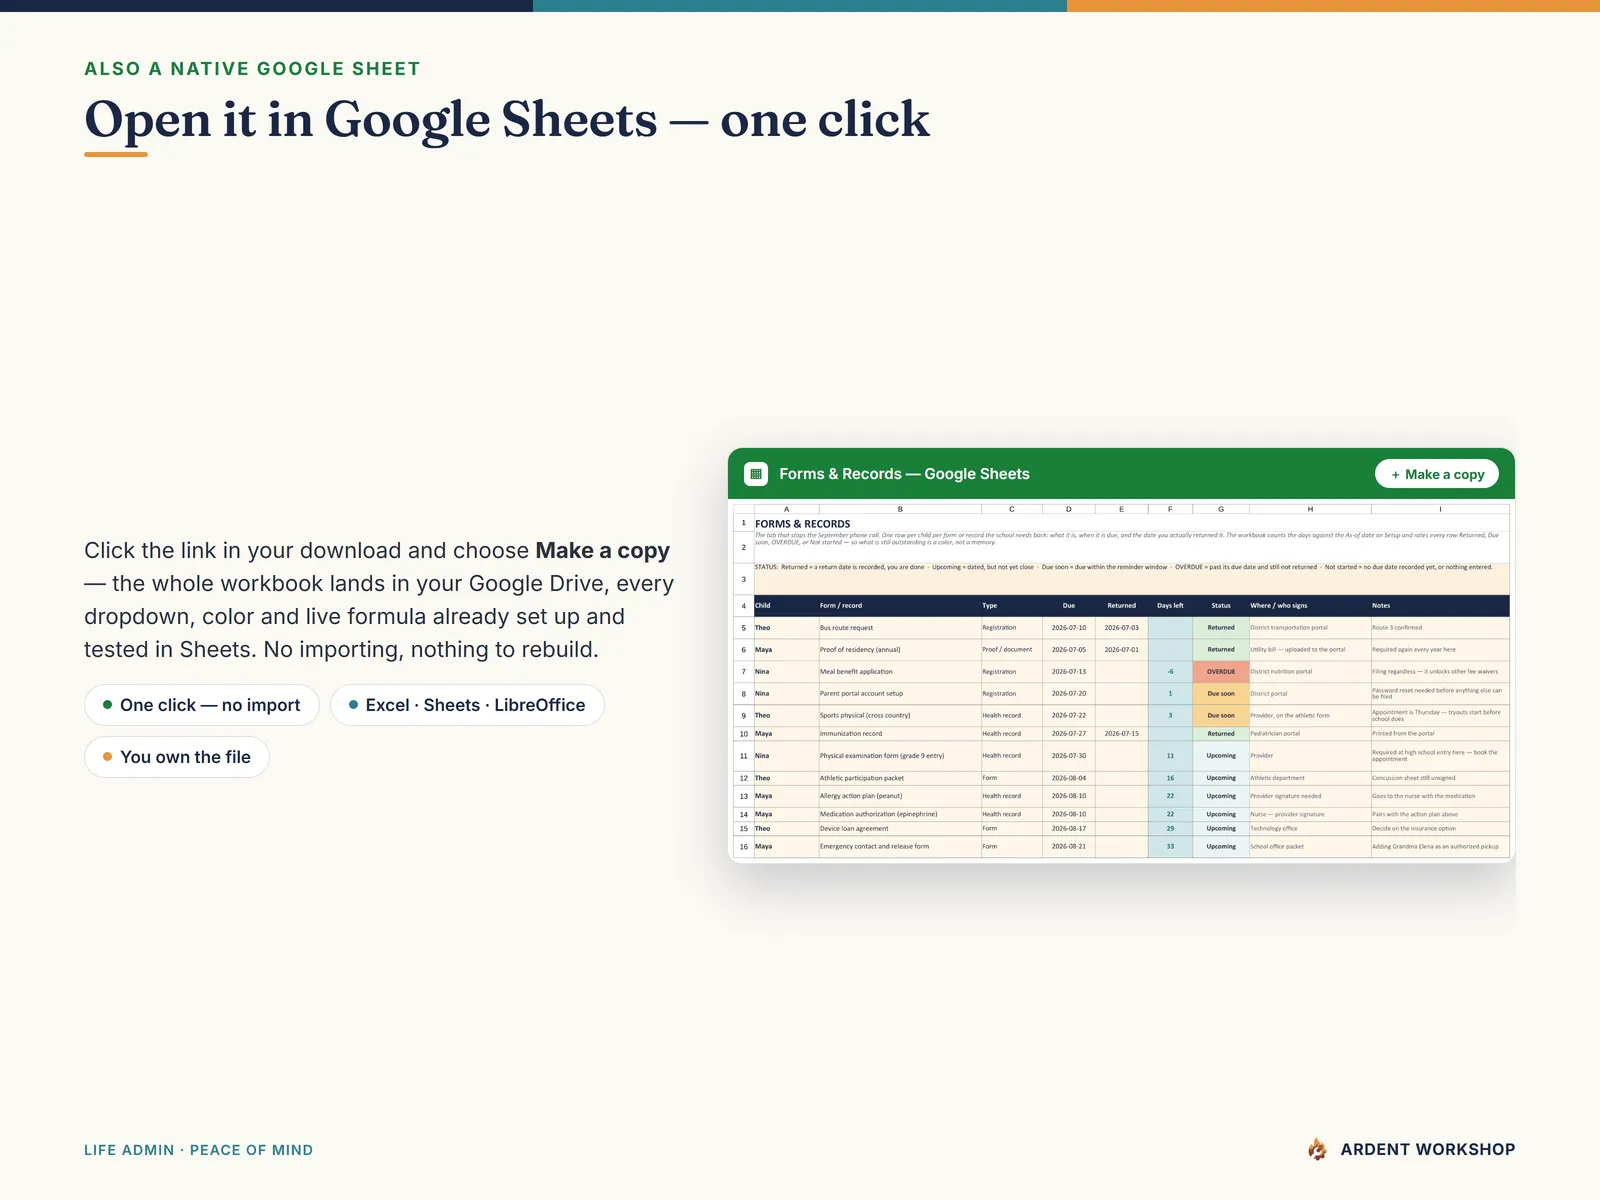
Task: Click 'Due soon' status in row 8
Action: 1221,694
